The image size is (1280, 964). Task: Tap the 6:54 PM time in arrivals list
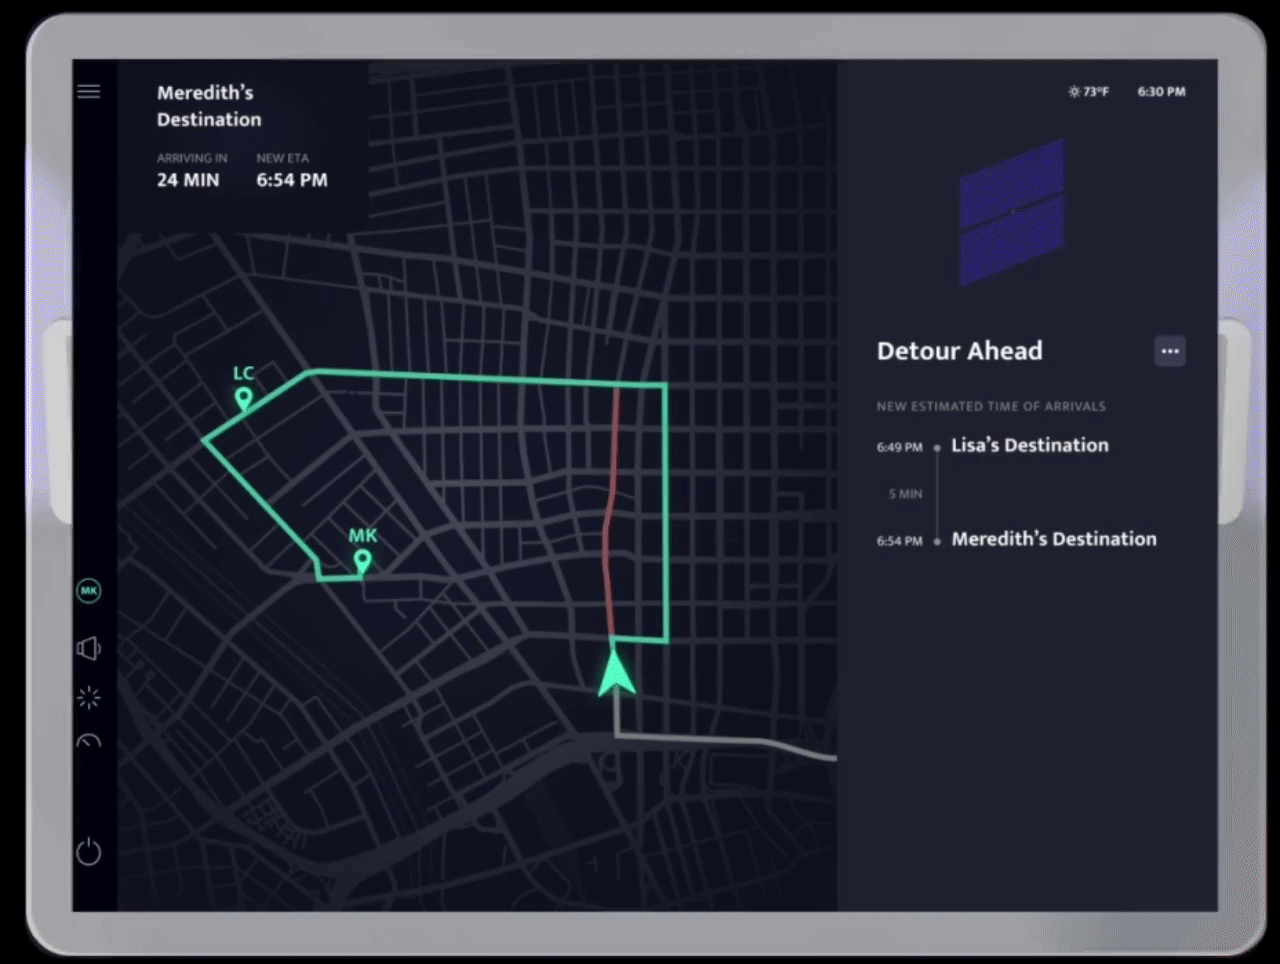[899, 541]
